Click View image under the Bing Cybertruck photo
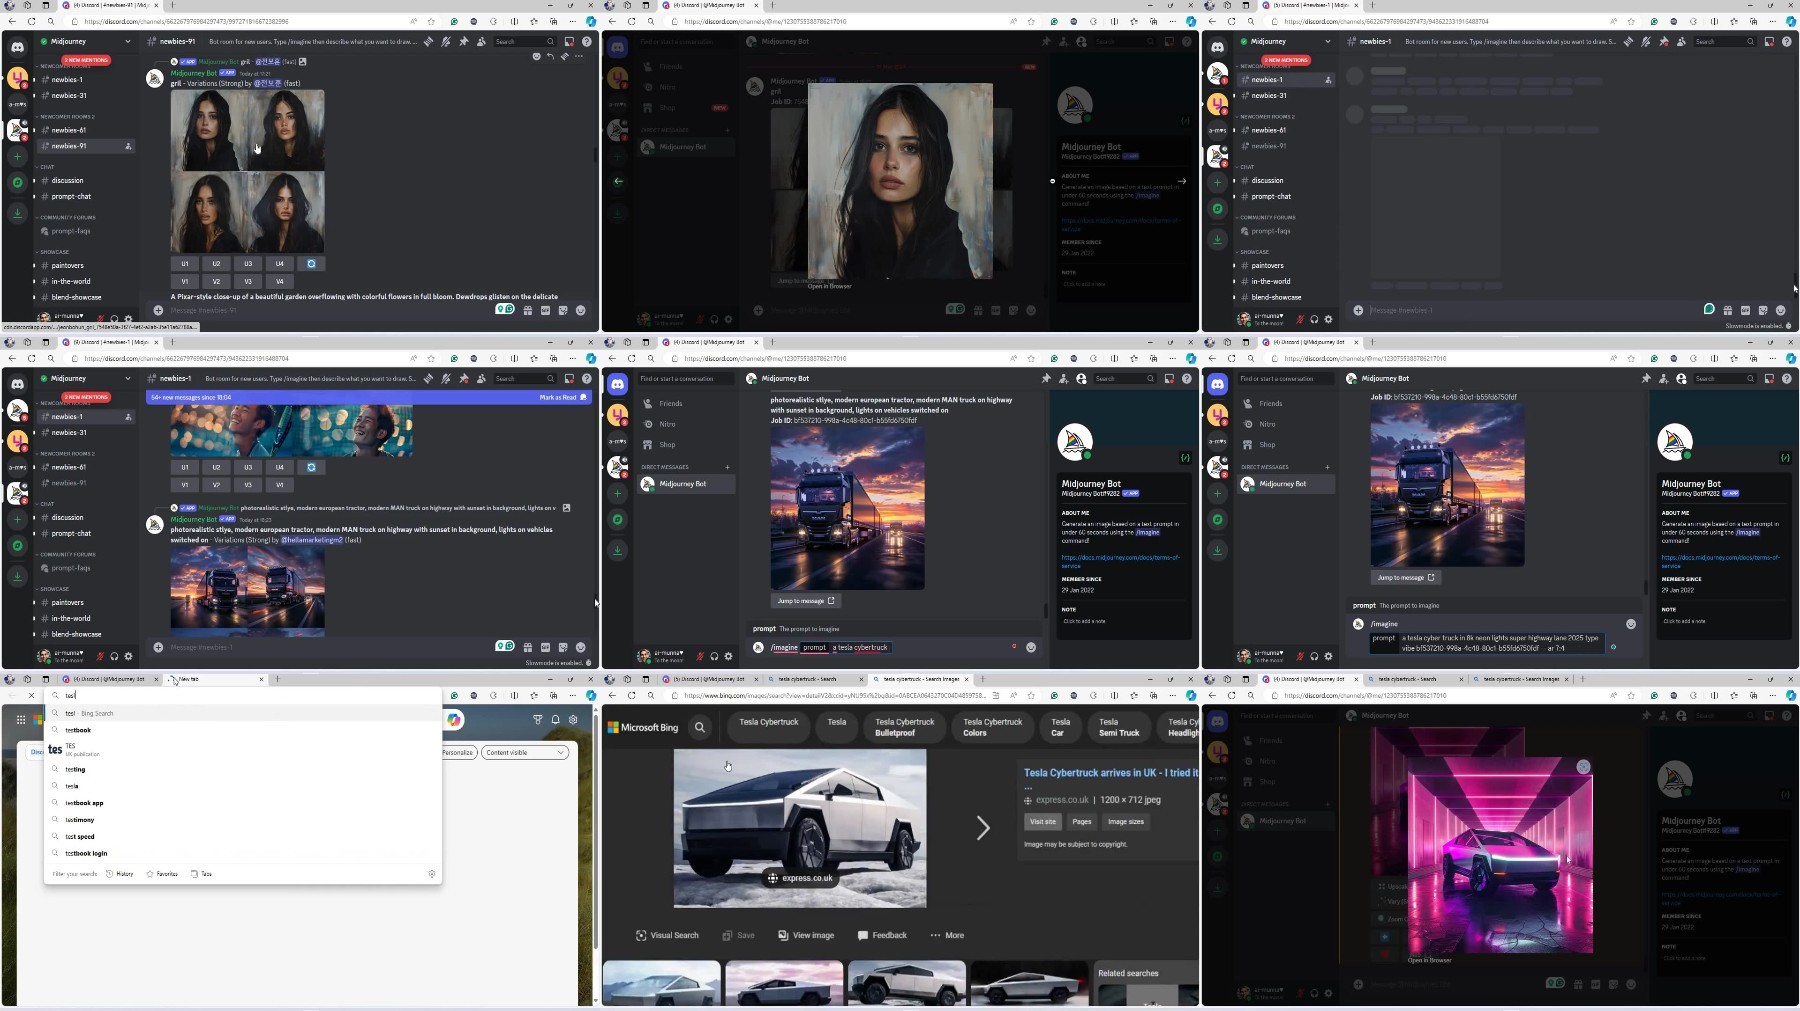The height and width of the screenshot is (1011, 1800). (806, 935)
